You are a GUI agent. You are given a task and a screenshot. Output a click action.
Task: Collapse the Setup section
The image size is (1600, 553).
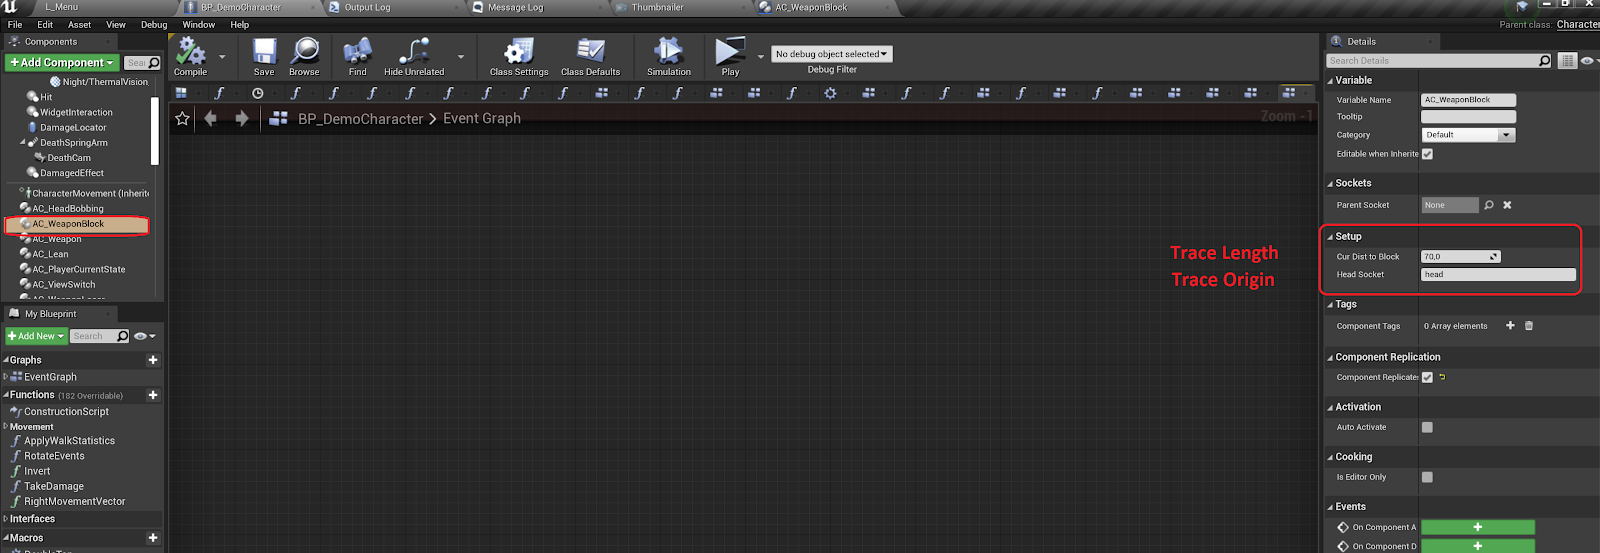pos(1330,237)
